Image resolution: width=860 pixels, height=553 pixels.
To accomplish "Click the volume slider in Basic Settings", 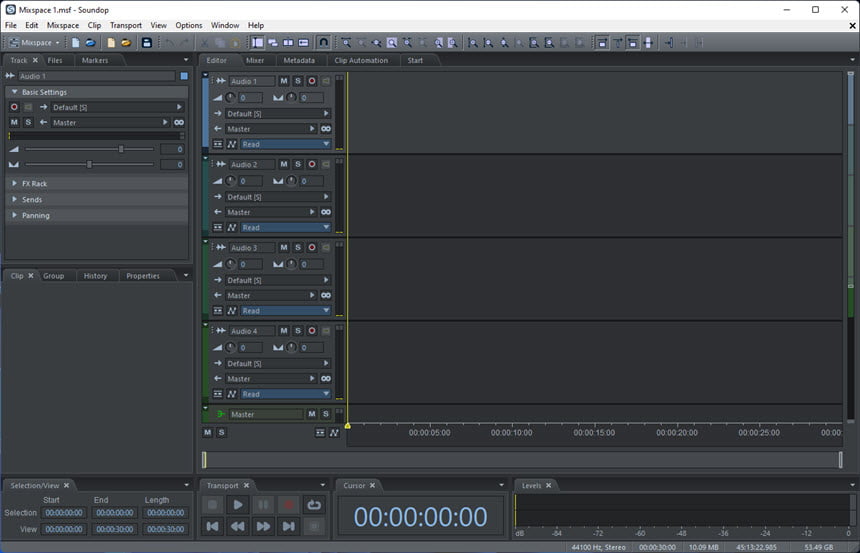I will click(x=89, y=149).
